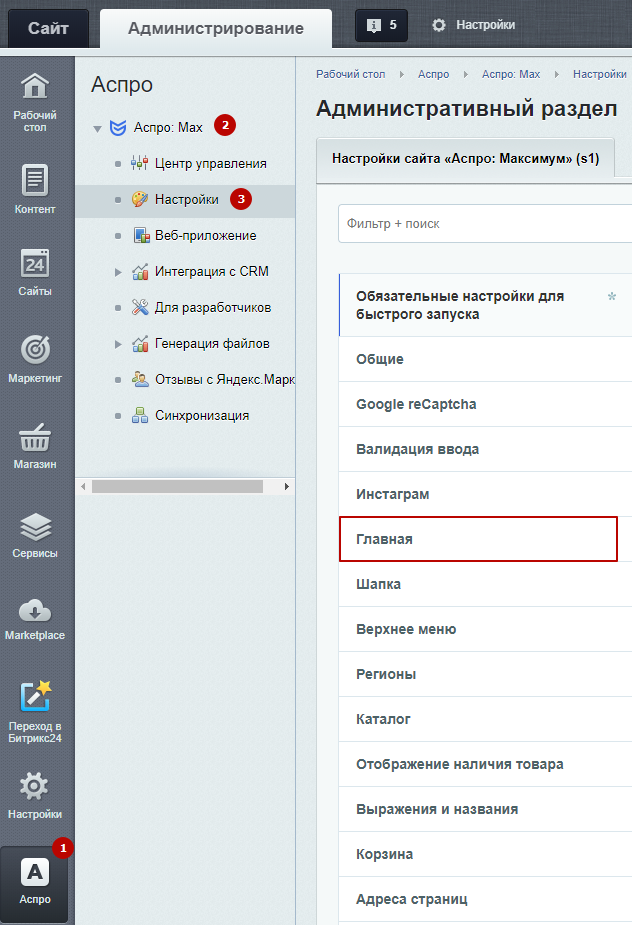Open the Google reCaptcha section
Image resolution: width=632 pixels, height=925 pixels.
tap(485, 404)
